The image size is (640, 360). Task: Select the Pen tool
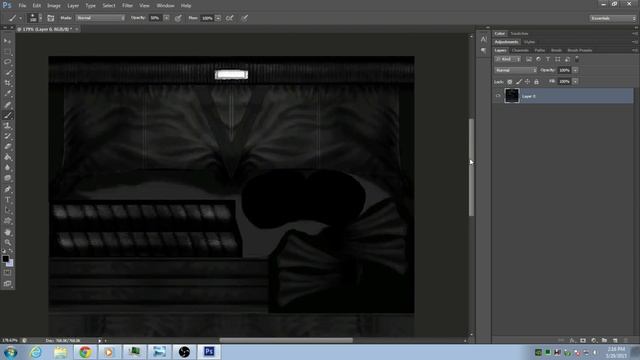click(x=7, y=189)
